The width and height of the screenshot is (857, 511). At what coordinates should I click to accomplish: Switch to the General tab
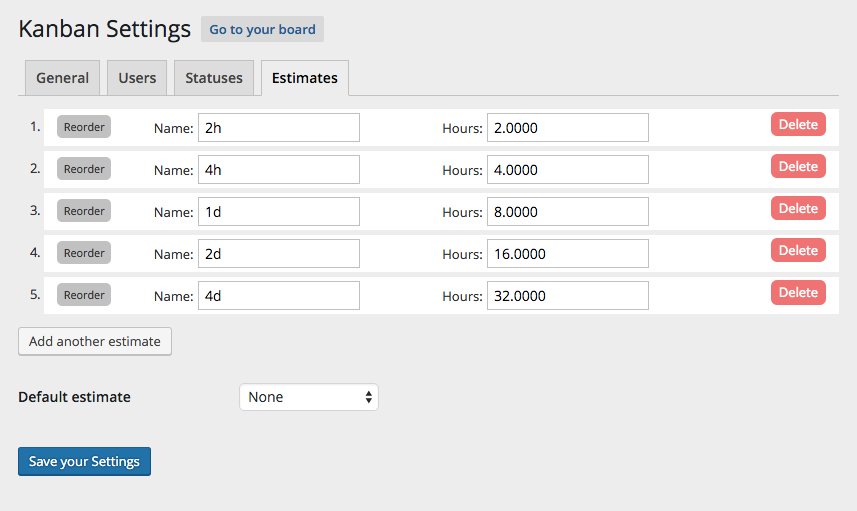(x=62, y=78)
